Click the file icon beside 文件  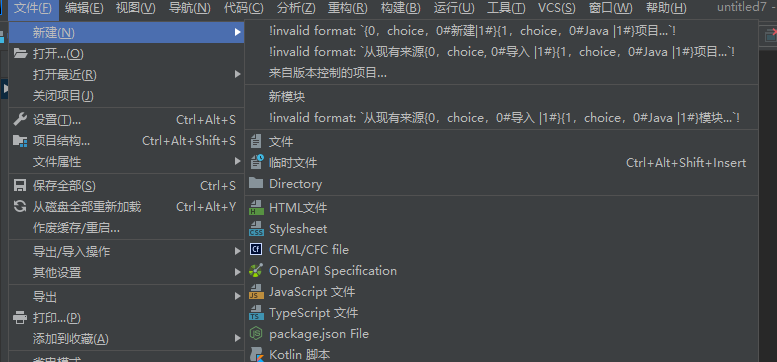tap(256, 142)
